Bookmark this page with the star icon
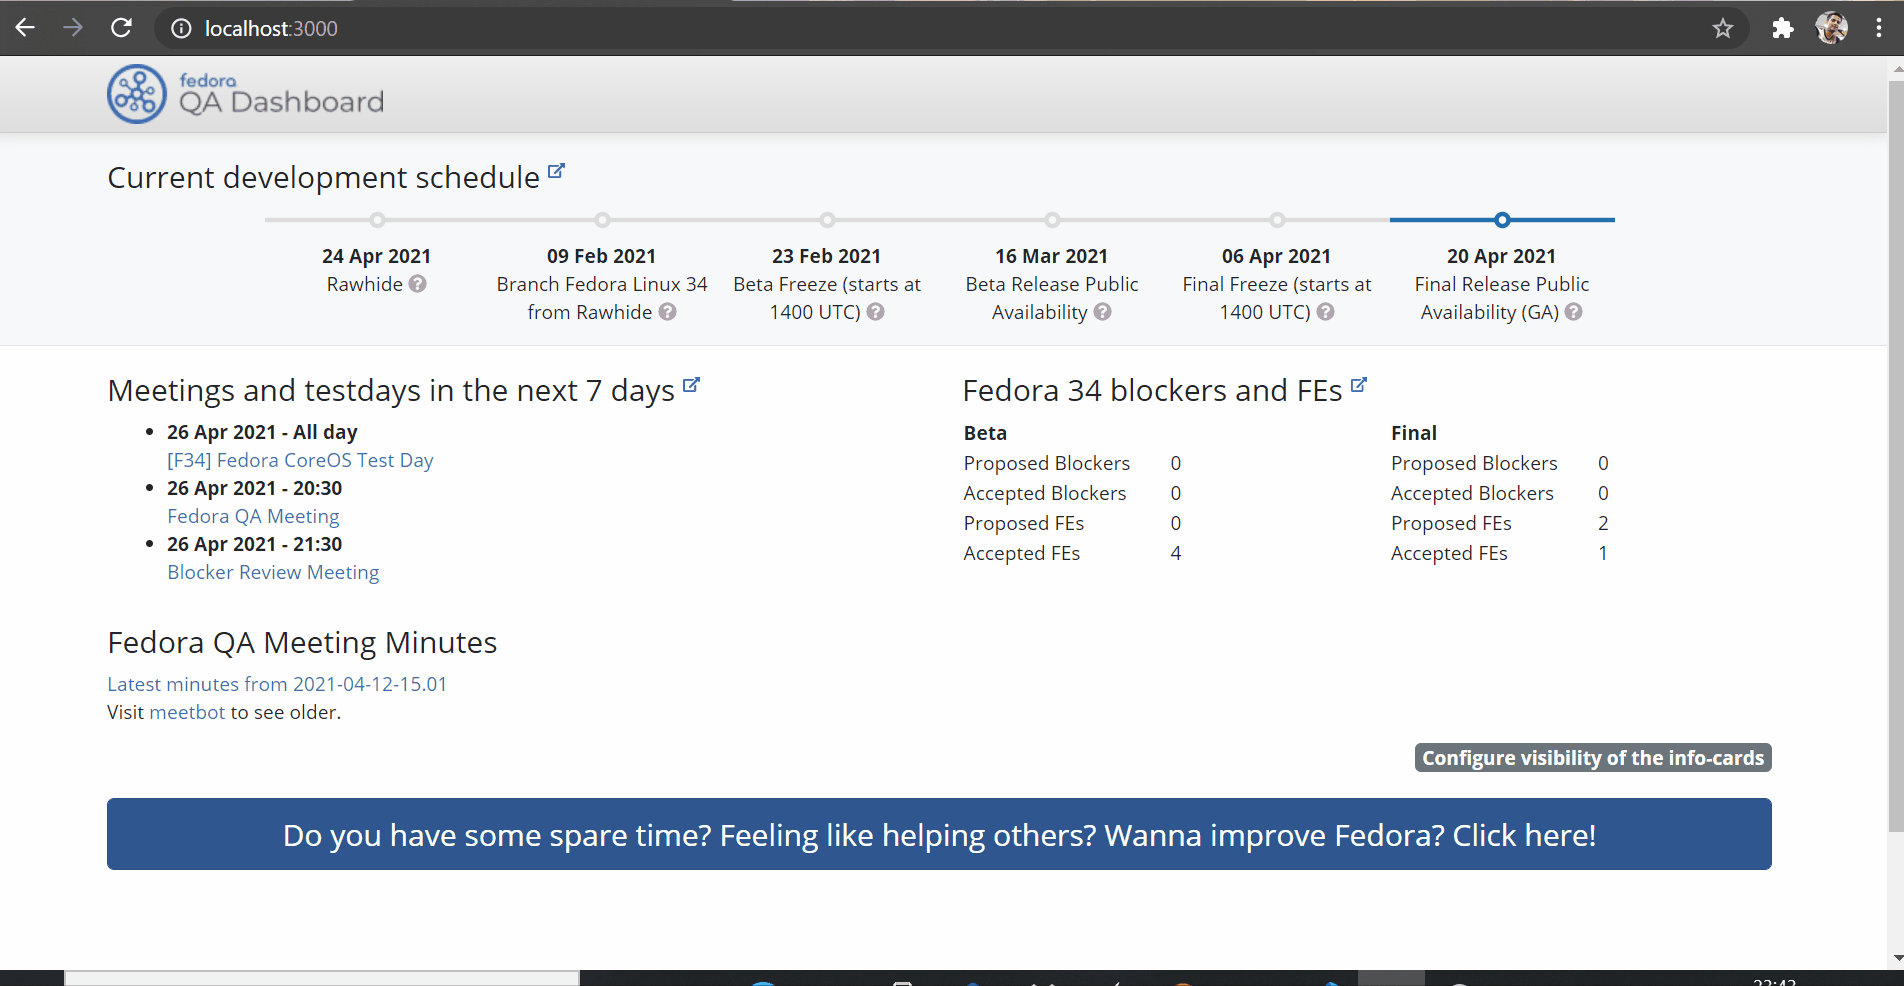Screen dimensions: 1904x986 (1722, 29)
